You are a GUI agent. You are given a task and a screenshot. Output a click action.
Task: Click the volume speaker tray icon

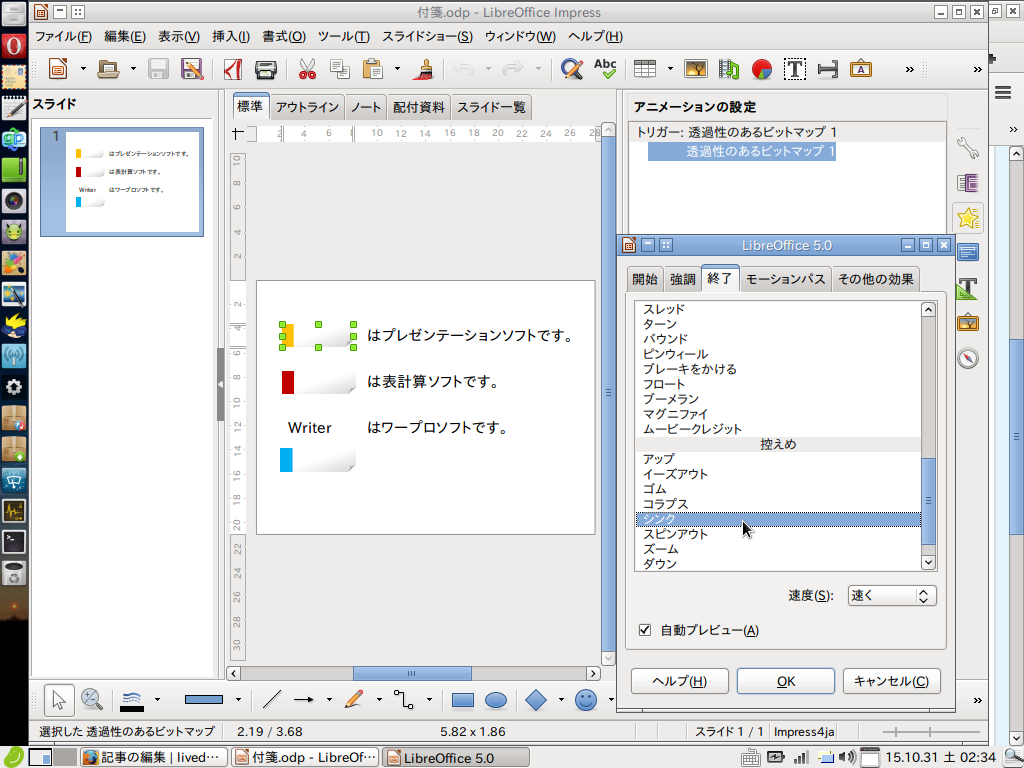(x=847, y=758)
